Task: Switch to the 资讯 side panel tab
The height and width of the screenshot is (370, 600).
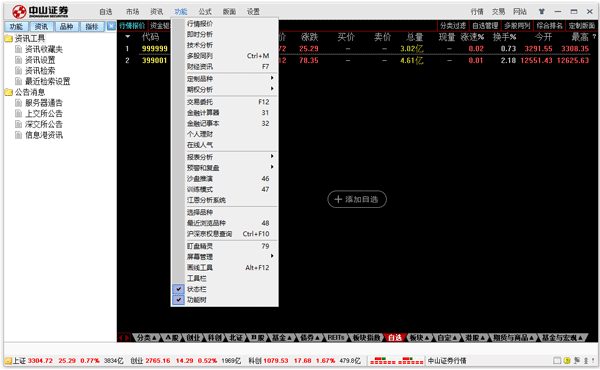Action: 41,26
